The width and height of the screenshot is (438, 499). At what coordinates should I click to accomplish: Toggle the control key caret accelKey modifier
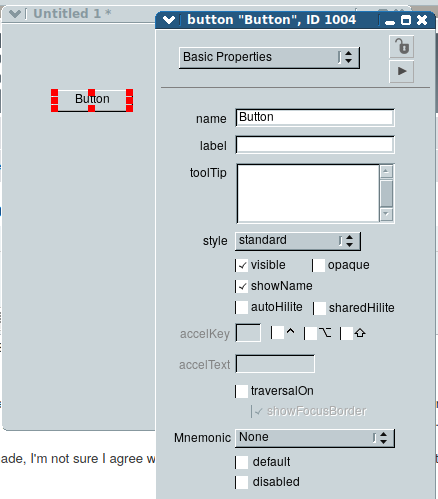(x=278, y=333)
